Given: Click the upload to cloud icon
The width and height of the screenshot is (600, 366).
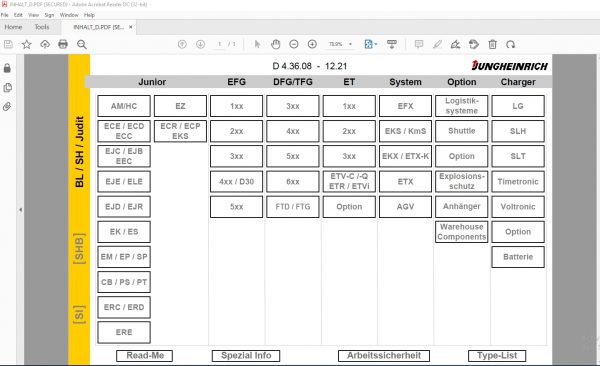Looking at the screenshot, I should coord(45,44).
